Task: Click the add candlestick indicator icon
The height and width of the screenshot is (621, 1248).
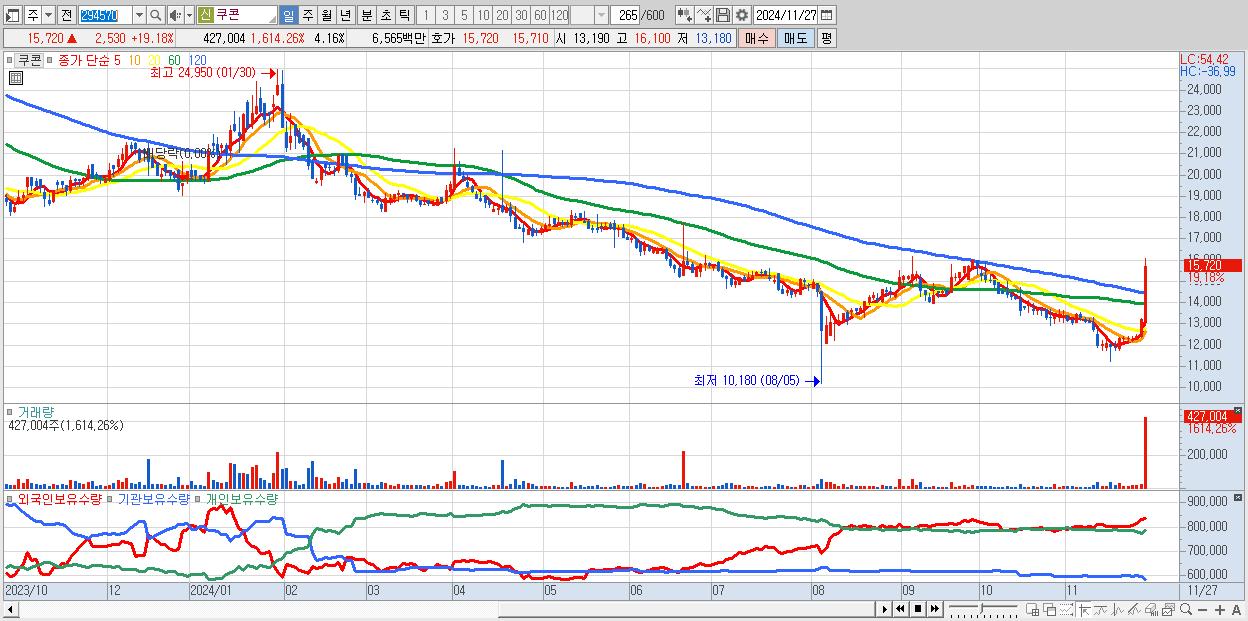Action: click(x=685, y=15)
